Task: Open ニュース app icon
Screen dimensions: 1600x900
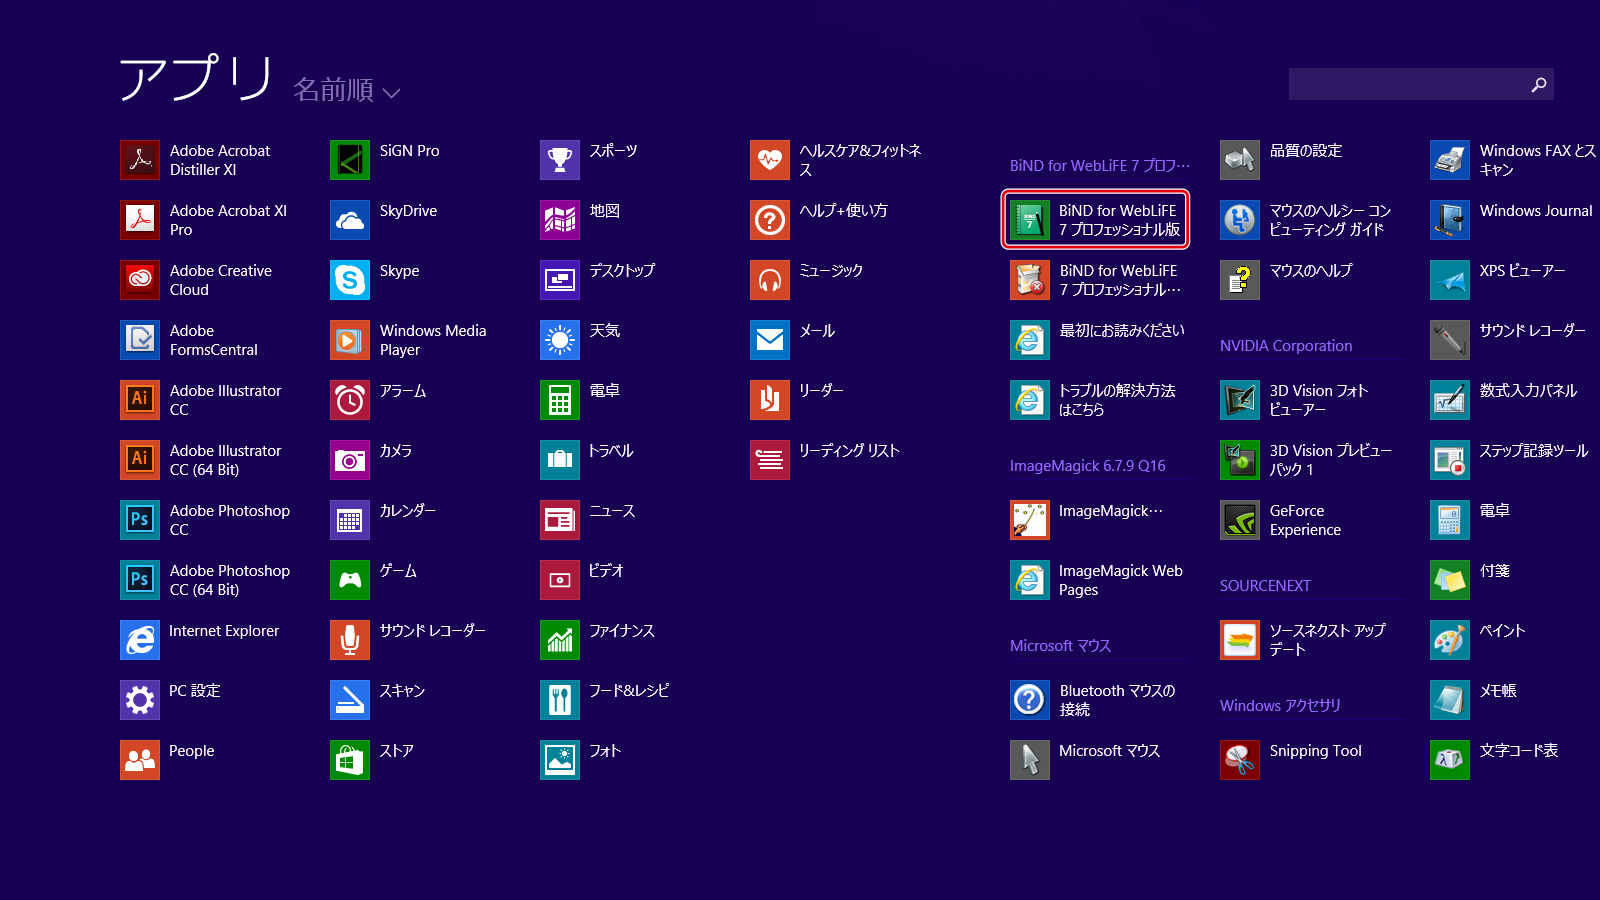Action: [x=560, y=520]
